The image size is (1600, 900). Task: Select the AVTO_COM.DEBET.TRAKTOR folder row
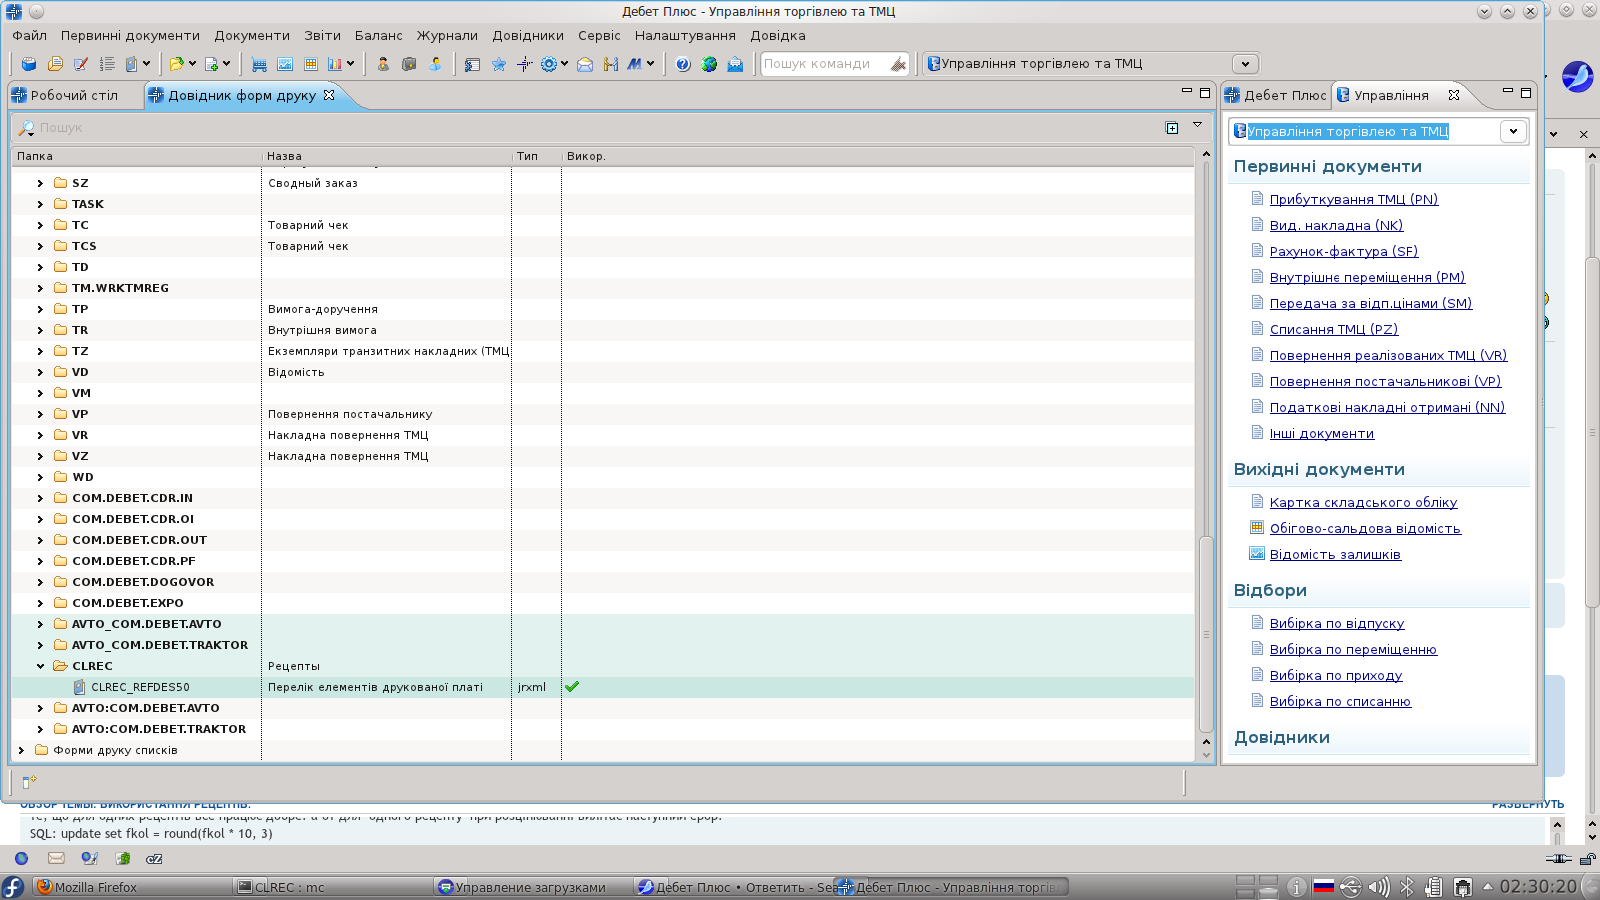tap(602, 645)
